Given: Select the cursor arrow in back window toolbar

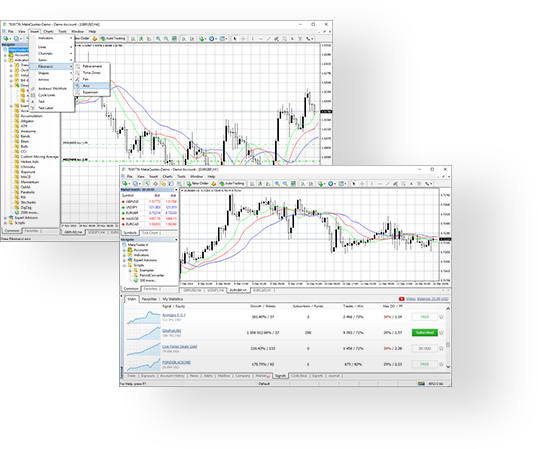Looking at the screenshot, I should (235, 39).
